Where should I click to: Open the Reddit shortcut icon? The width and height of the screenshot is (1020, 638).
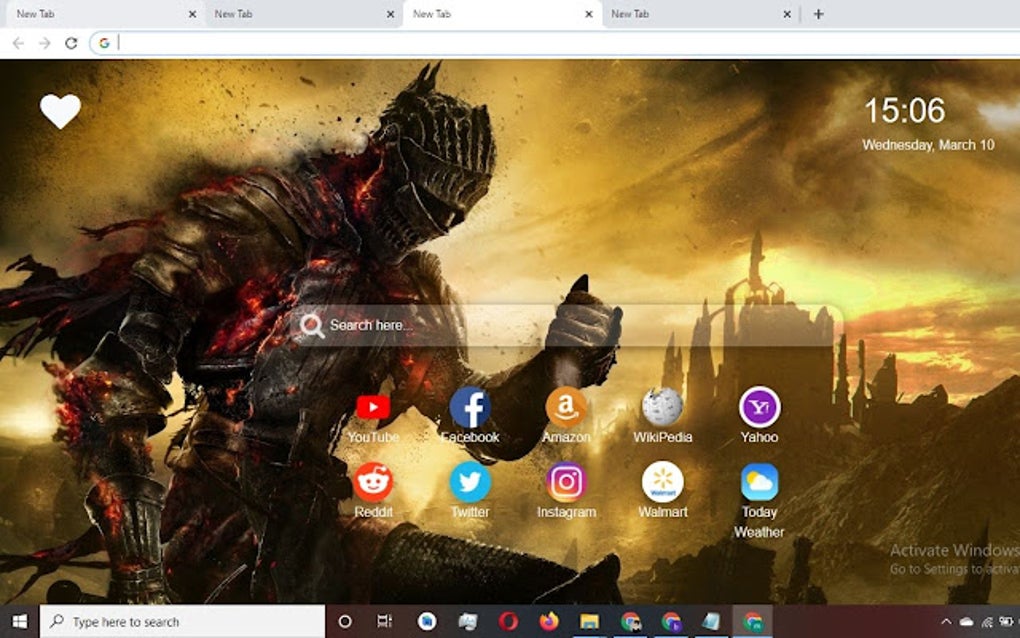point(373,482)
